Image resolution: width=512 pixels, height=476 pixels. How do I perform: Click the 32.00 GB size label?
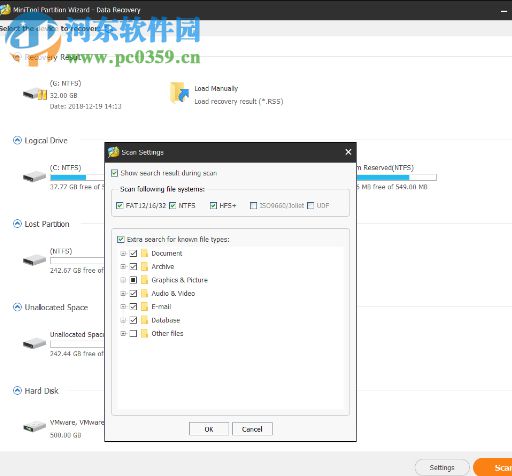point(64,95)
